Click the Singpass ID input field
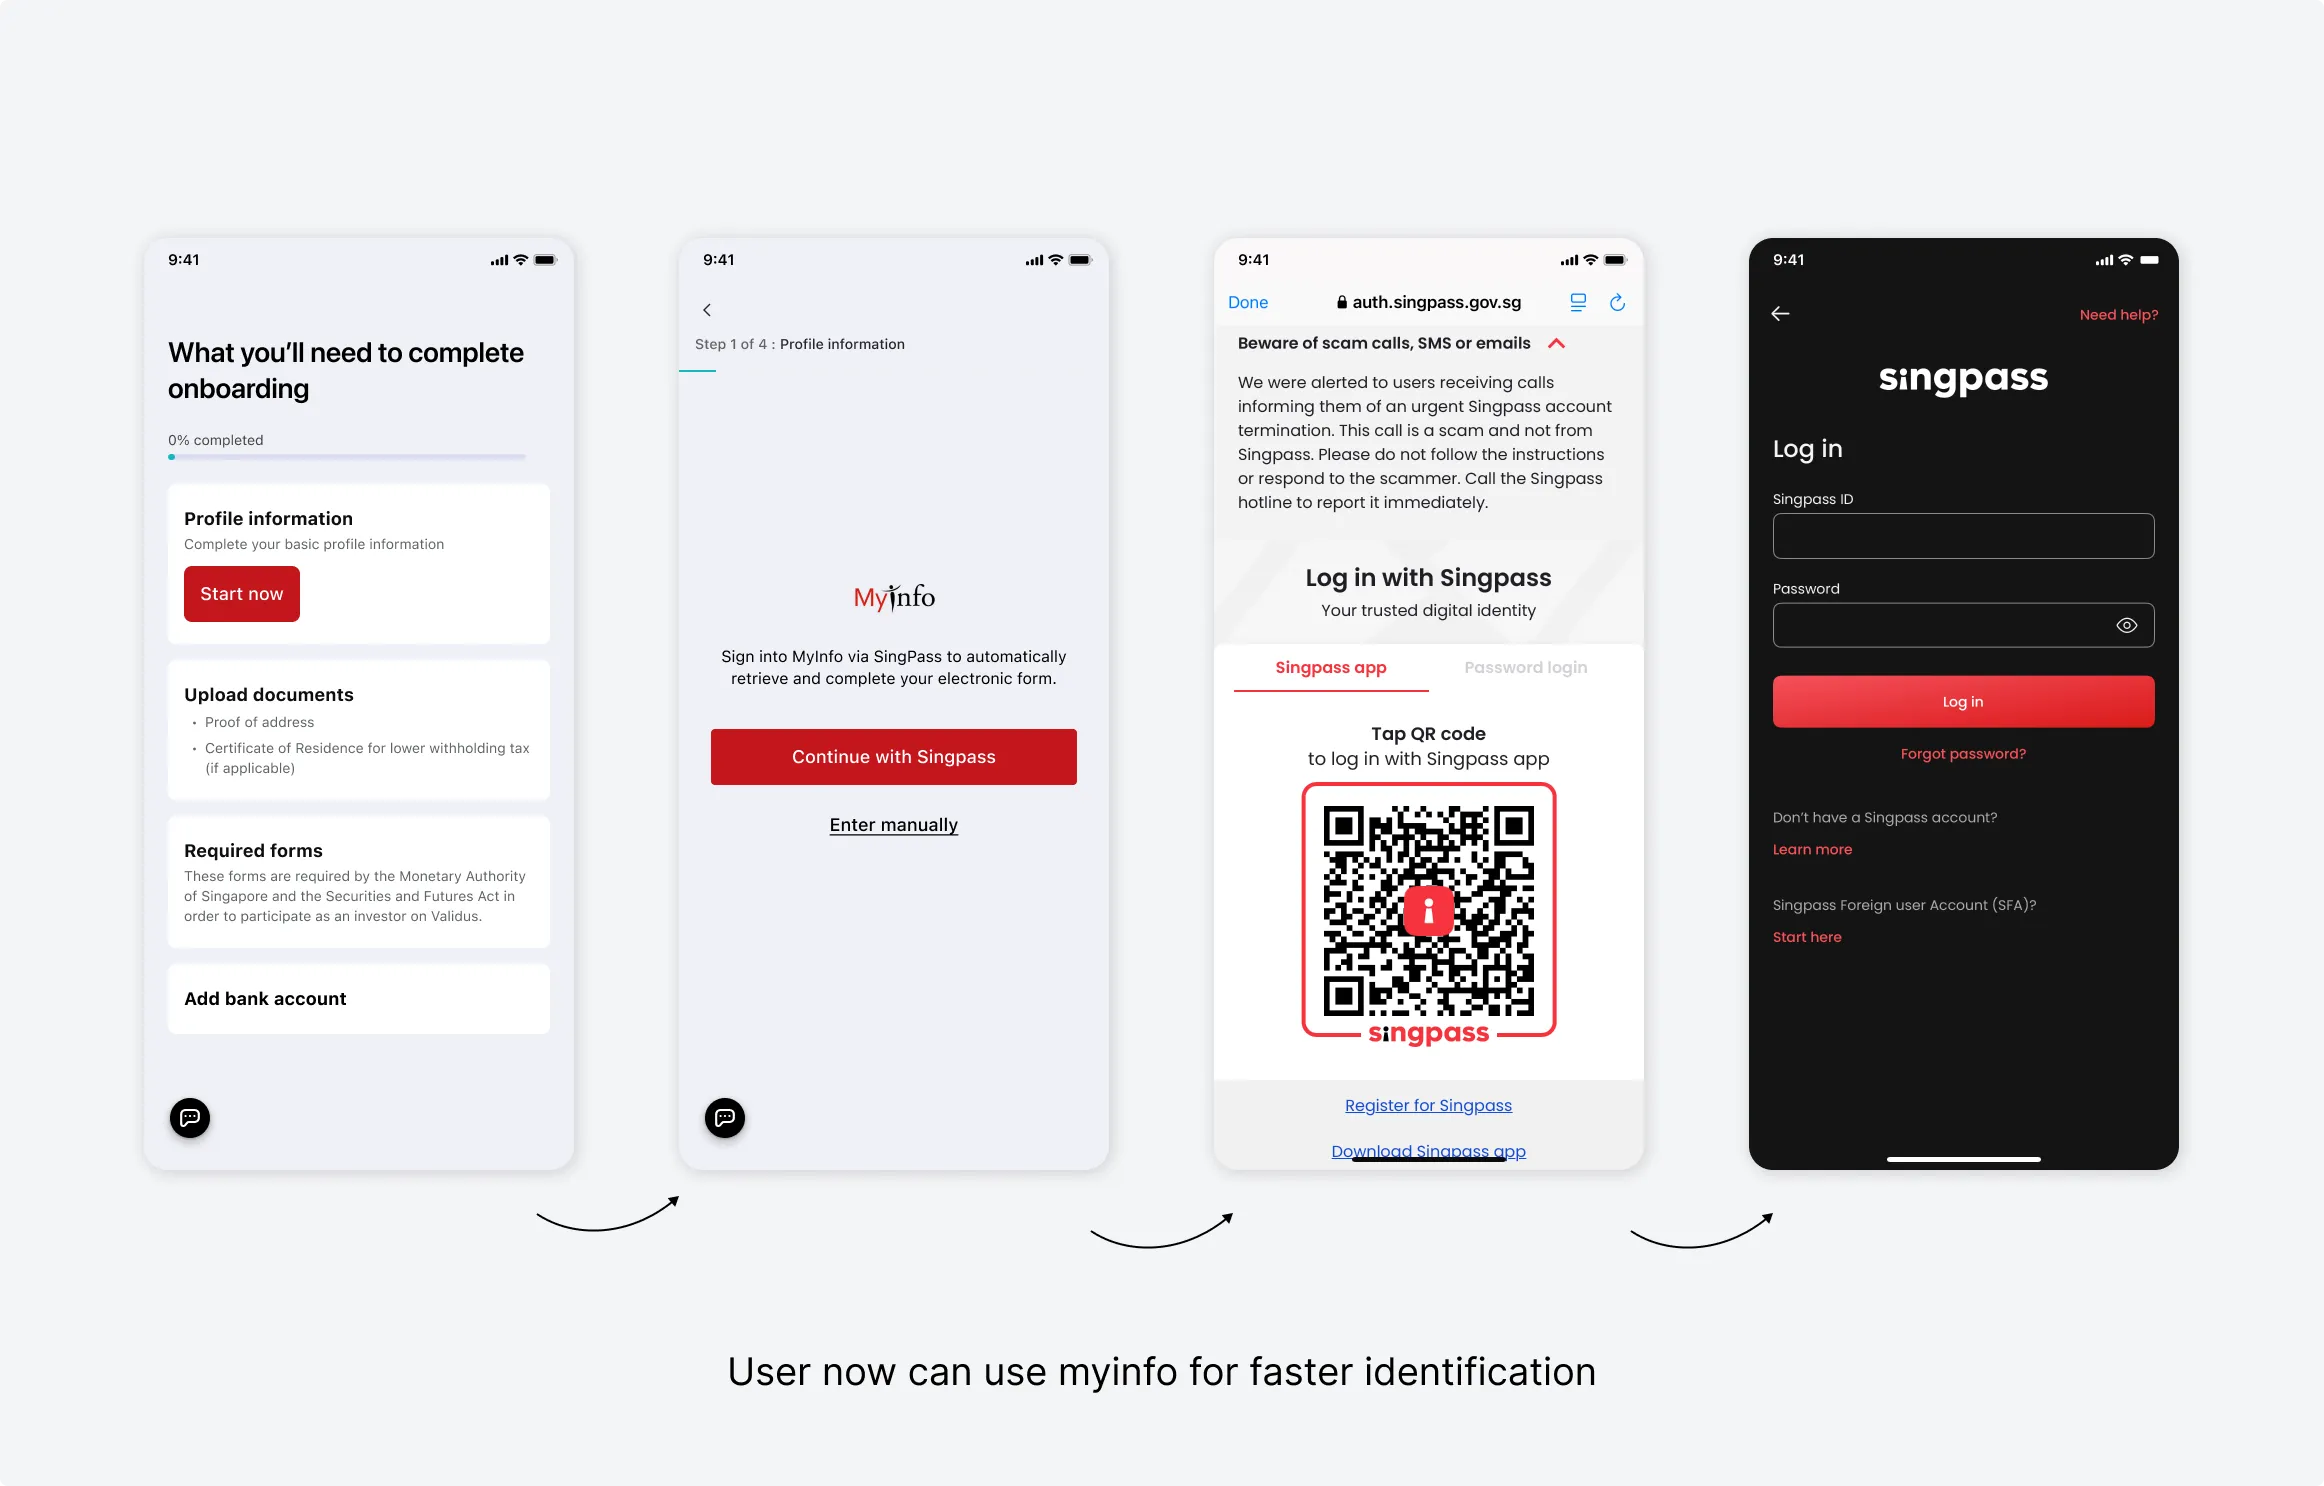2324x1486 pixels. click(1962, 535)
